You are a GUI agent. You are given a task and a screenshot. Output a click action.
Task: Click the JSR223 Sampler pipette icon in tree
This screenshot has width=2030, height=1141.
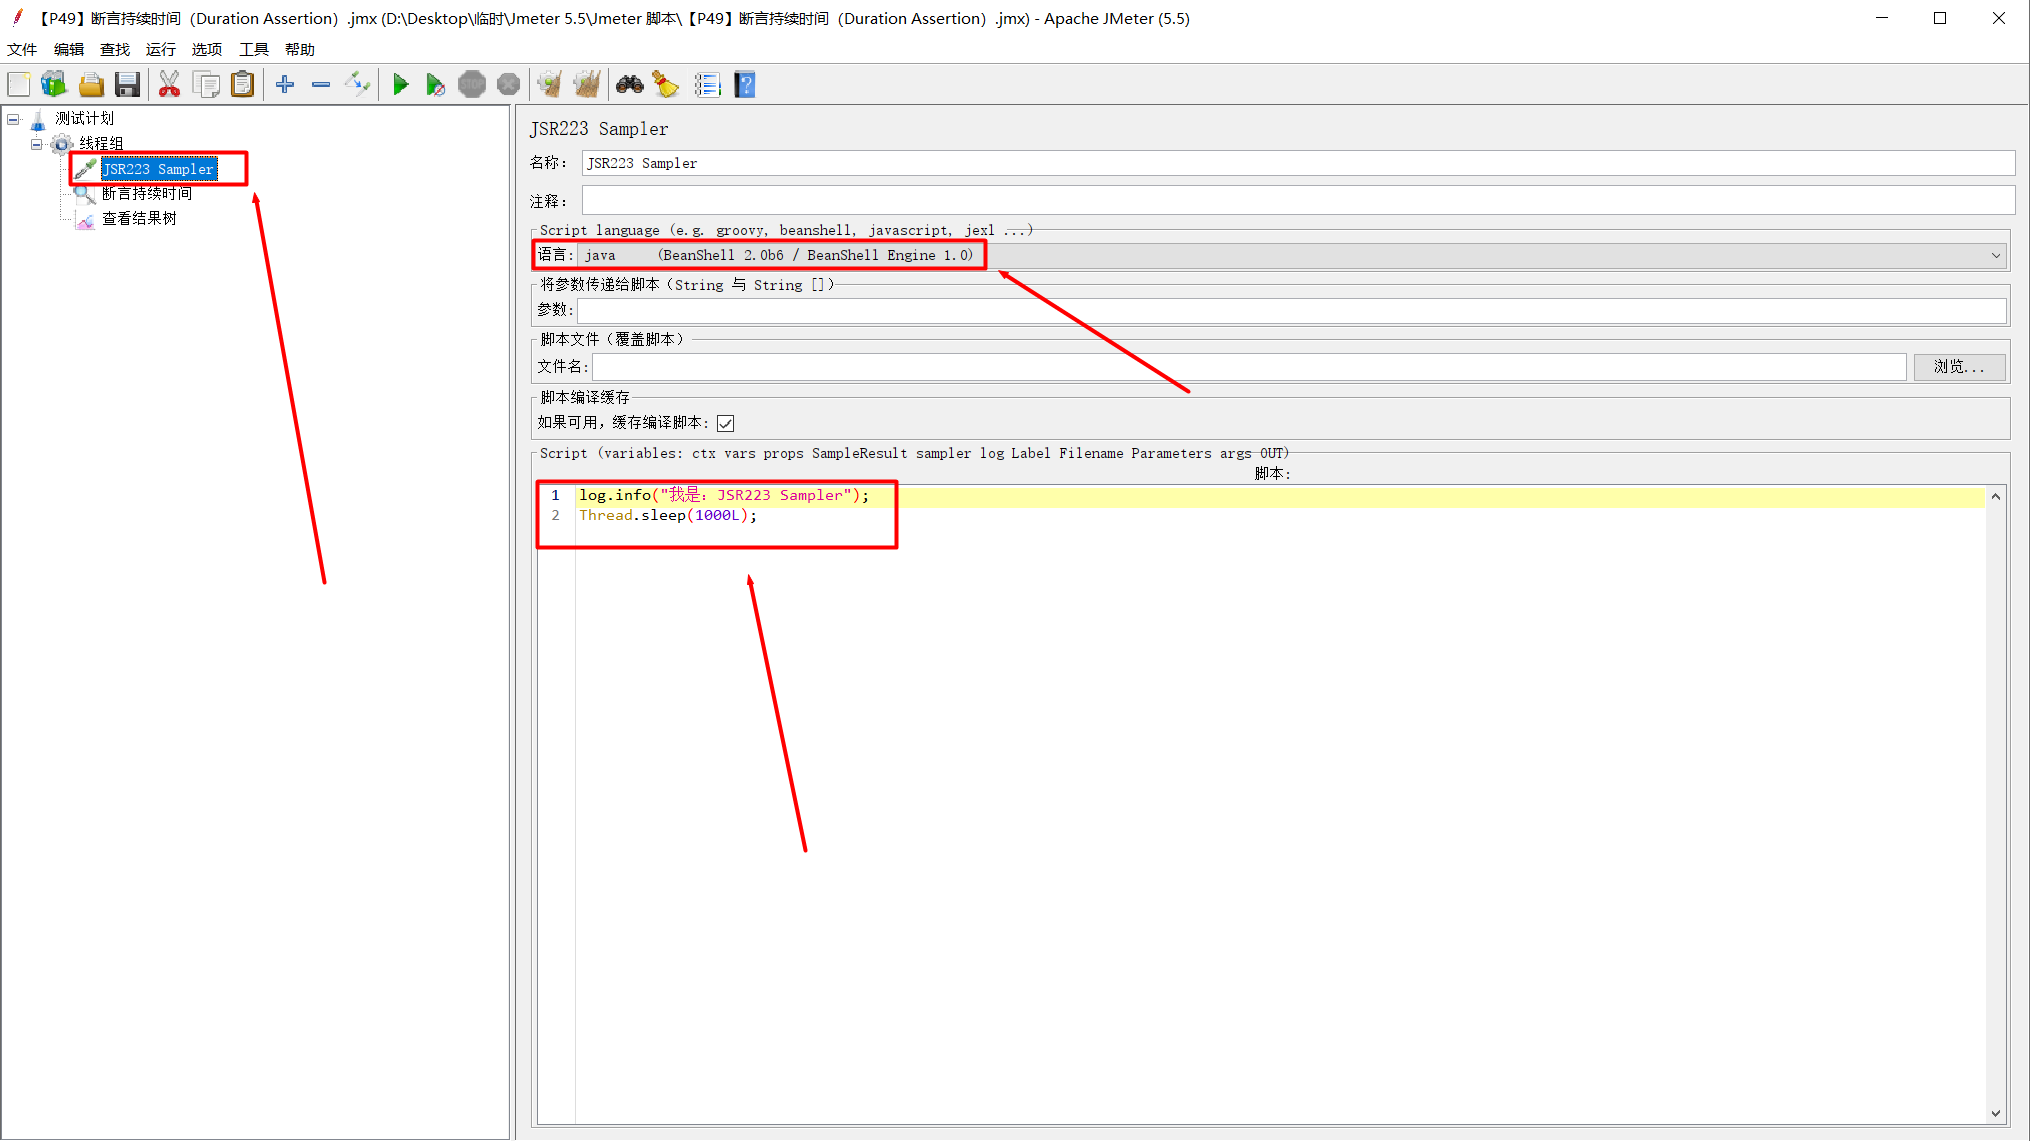tap(86, 169)
